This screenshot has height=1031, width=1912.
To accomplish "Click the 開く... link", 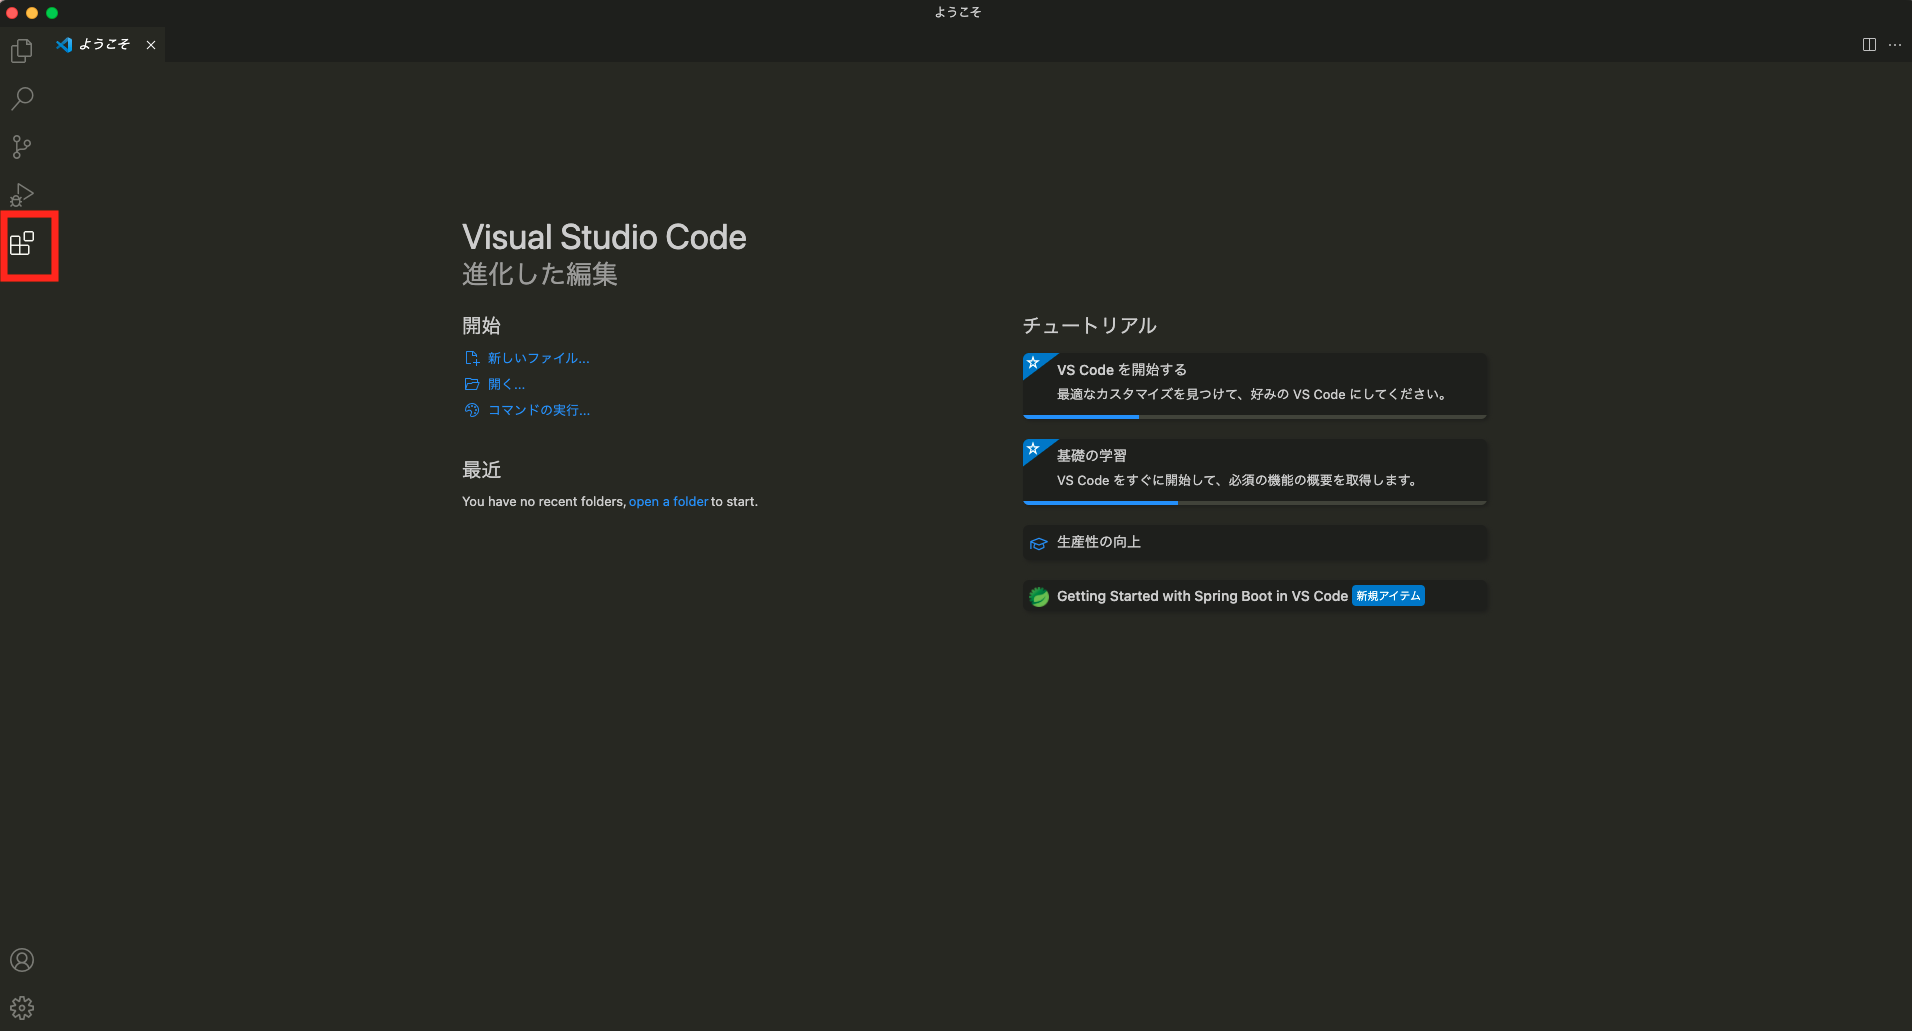I will coord(506,384).
